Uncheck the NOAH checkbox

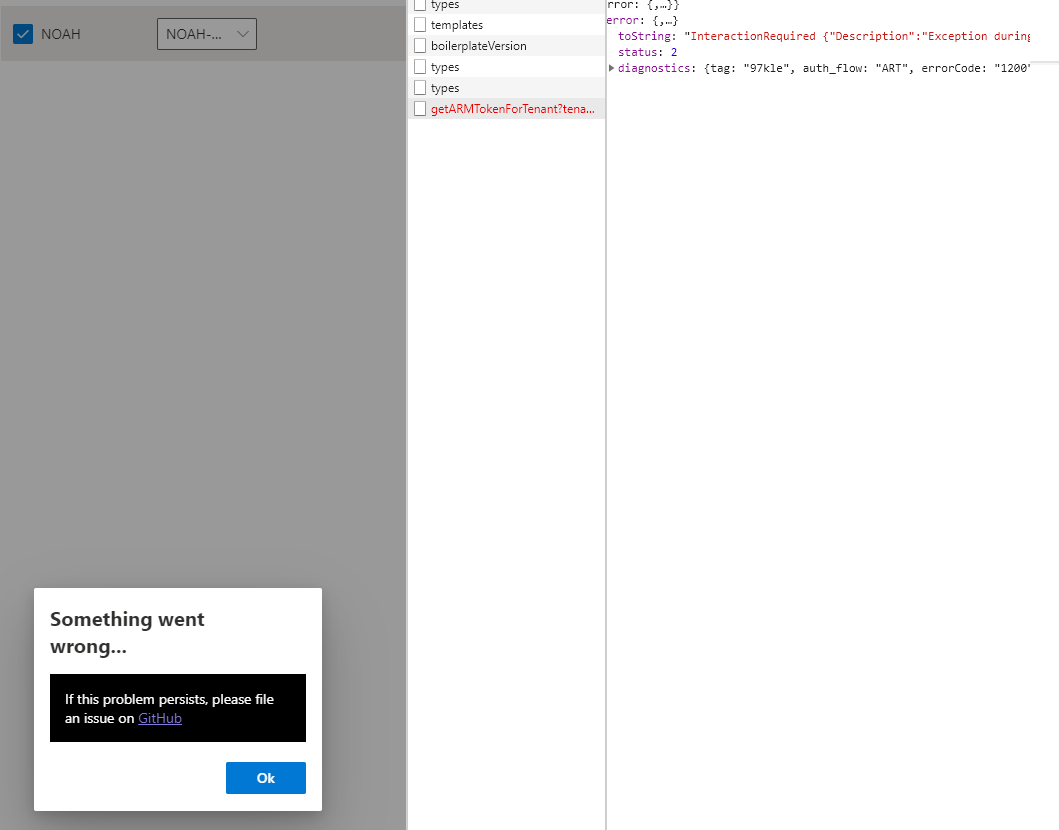23,34
